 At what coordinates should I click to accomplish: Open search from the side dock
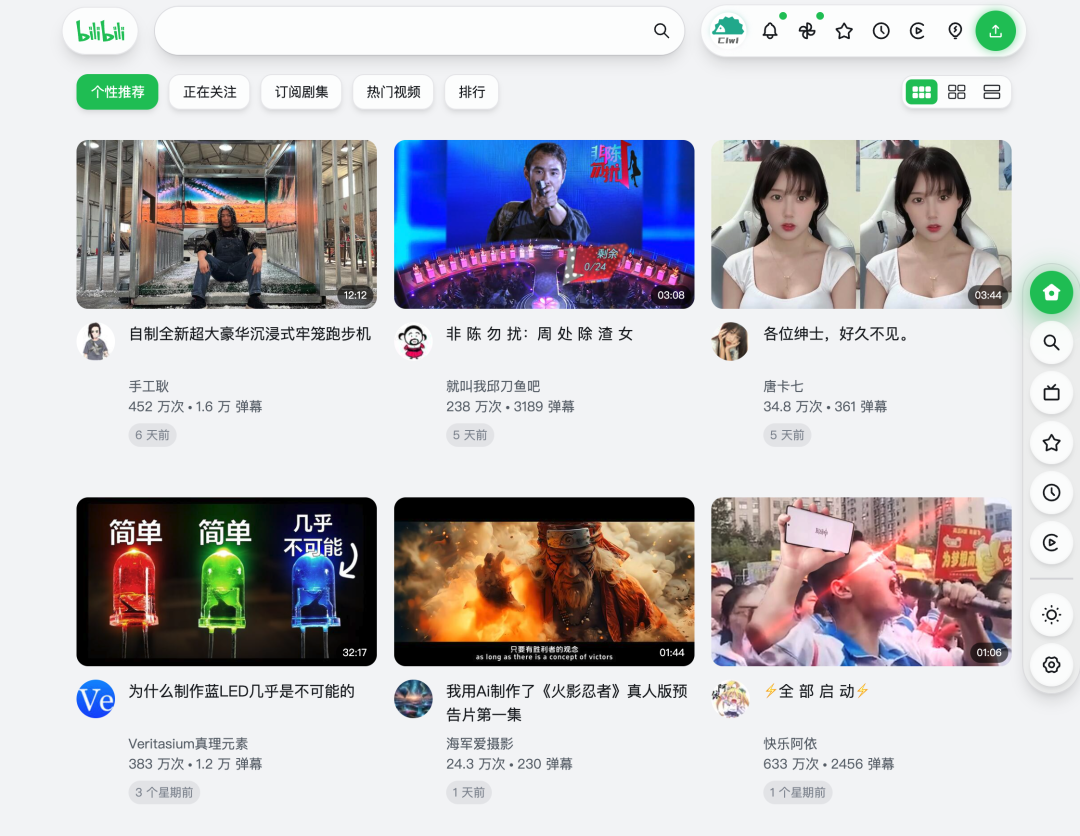tap(1051, 342)
